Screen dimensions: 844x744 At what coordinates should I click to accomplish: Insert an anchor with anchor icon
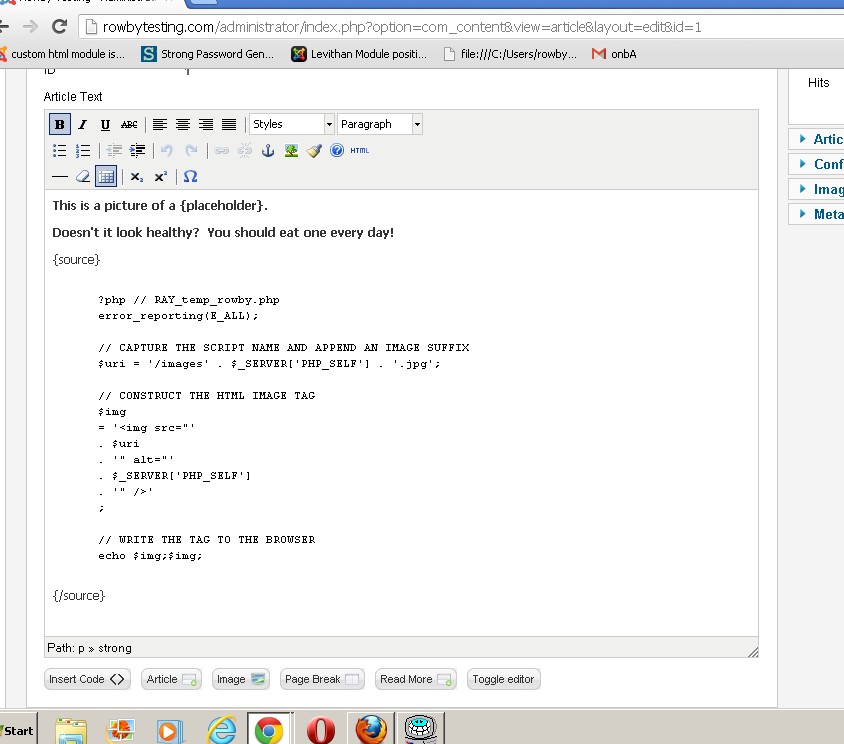coord(268,151)
